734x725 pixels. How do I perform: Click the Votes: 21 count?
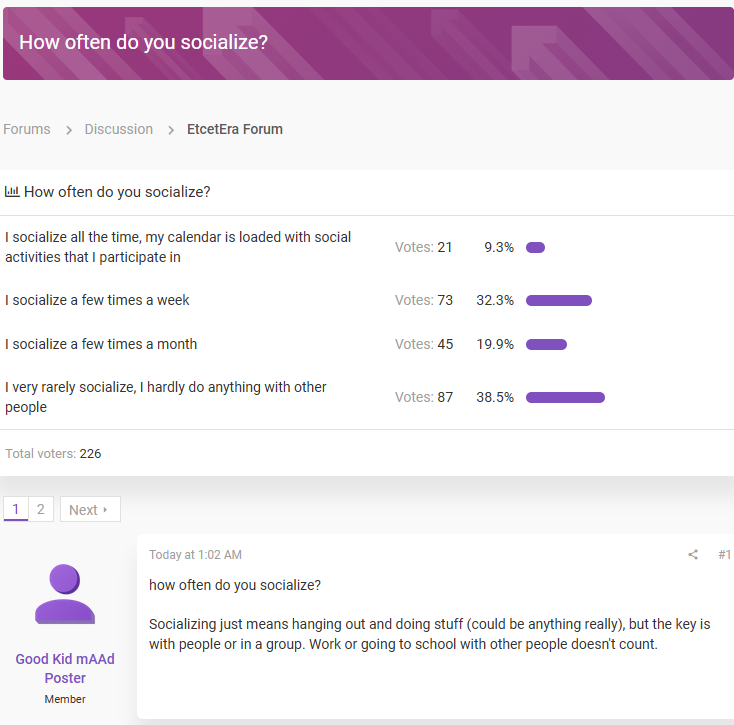pos(423,247)
